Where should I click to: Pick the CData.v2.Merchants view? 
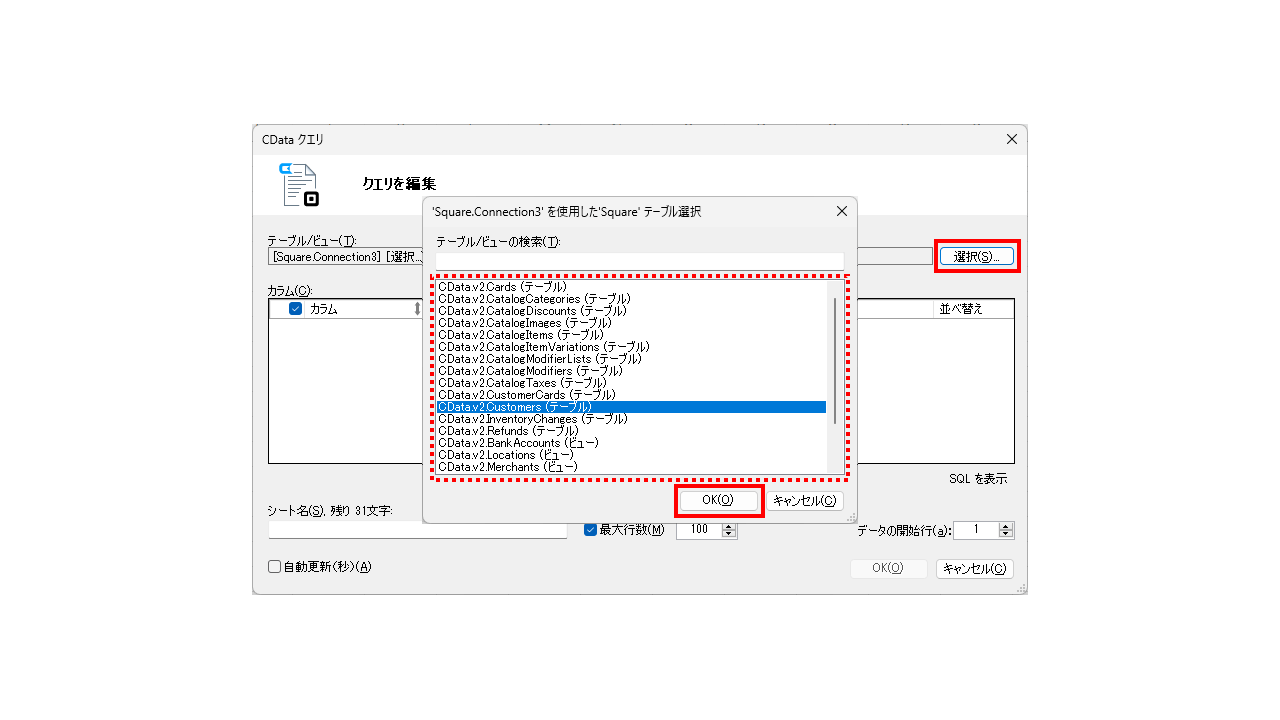(631, 467)
